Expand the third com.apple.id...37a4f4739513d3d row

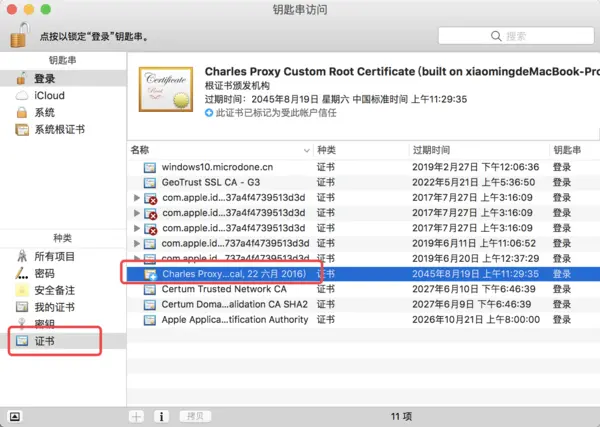[137, 228]
